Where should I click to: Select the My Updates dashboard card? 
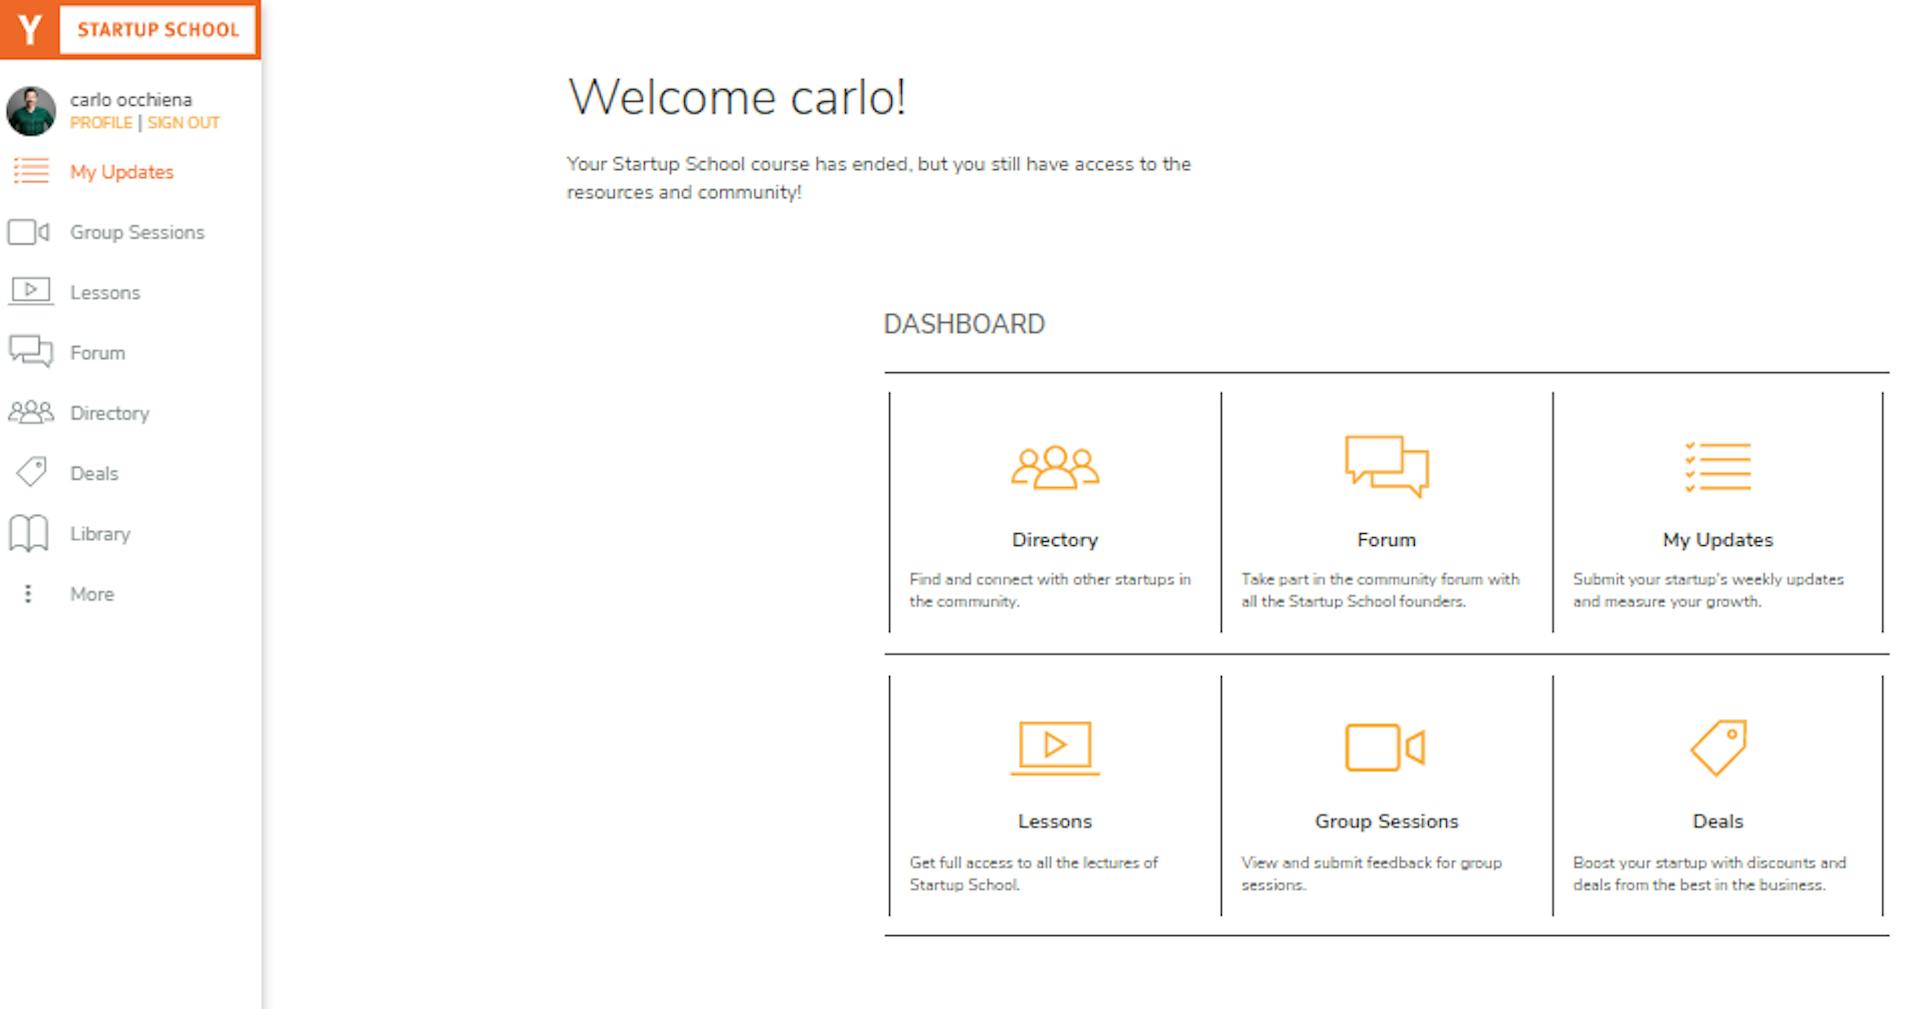(x=1718, y=513)
